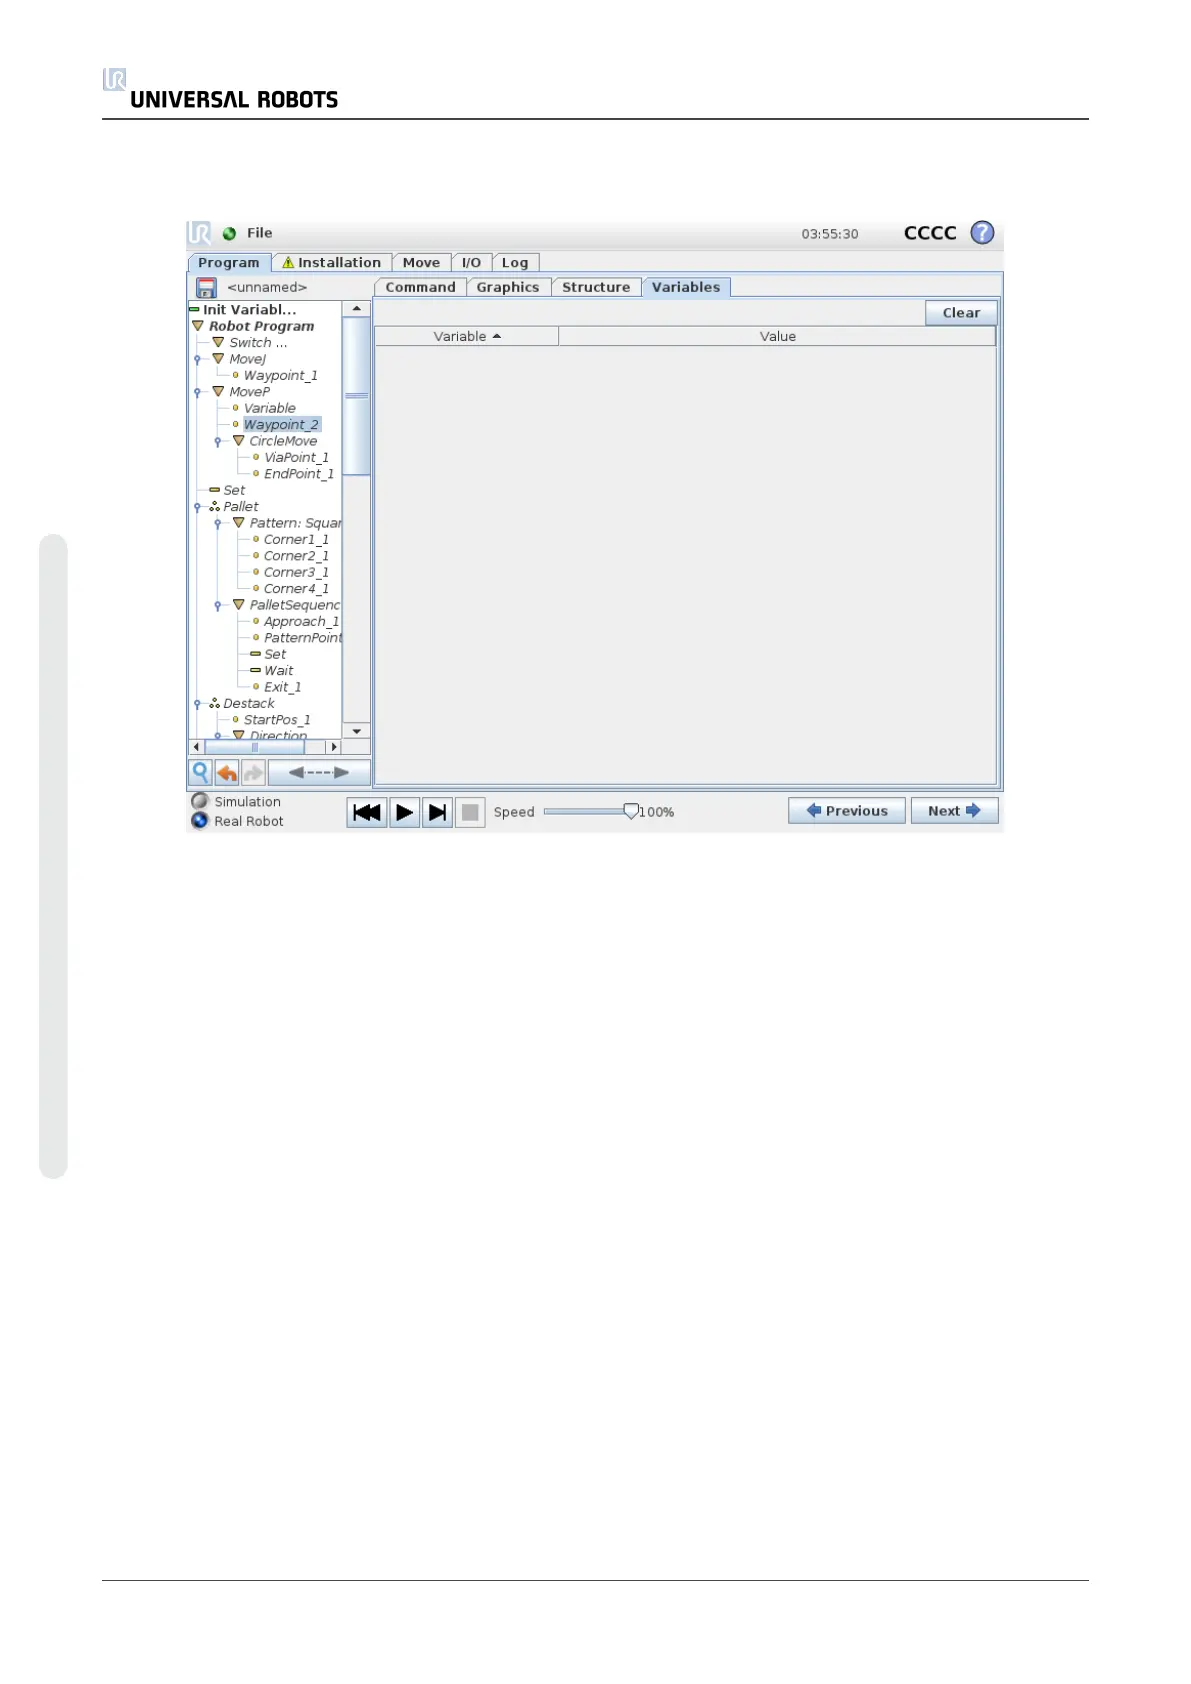Image resolution: width=1191 pixels, height=1684 pixels.
Task: Click the Exit_1 dot icon
Action: pos(256,687)
